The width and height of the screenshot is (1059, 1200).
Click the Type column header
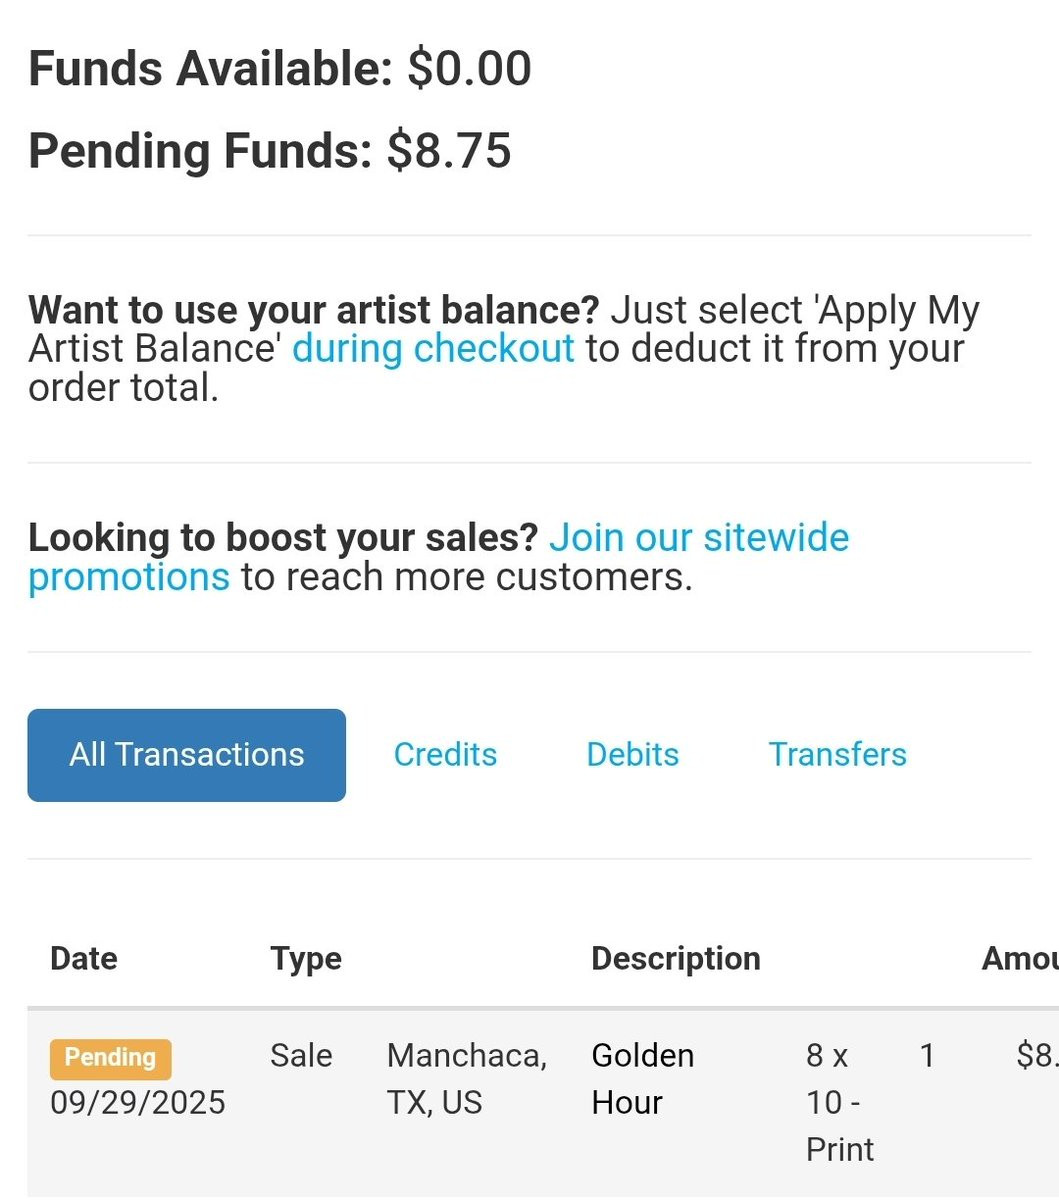(x=306, y=959)
